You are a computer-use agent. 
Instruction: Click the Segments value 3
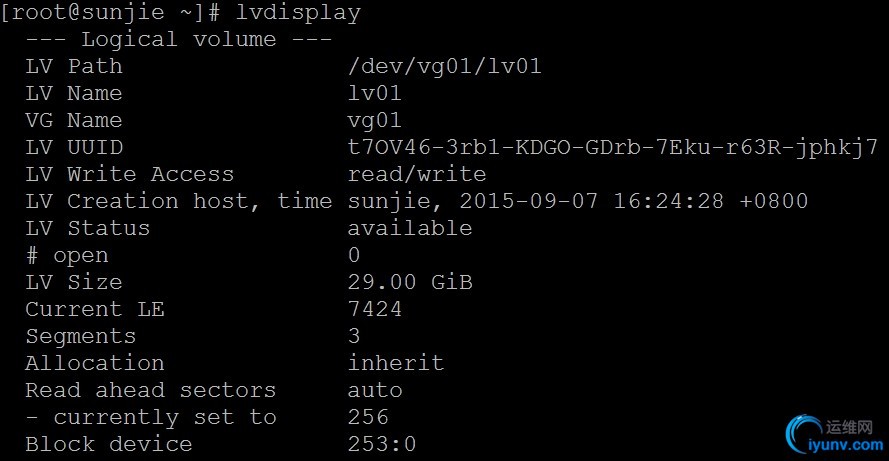point(355,337)
